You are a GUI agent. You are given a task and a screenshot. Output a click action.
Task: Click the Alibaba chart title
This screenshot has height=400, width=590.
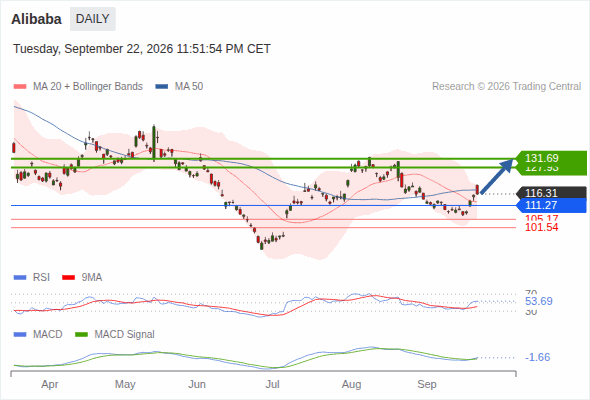(x=36, y=19)
